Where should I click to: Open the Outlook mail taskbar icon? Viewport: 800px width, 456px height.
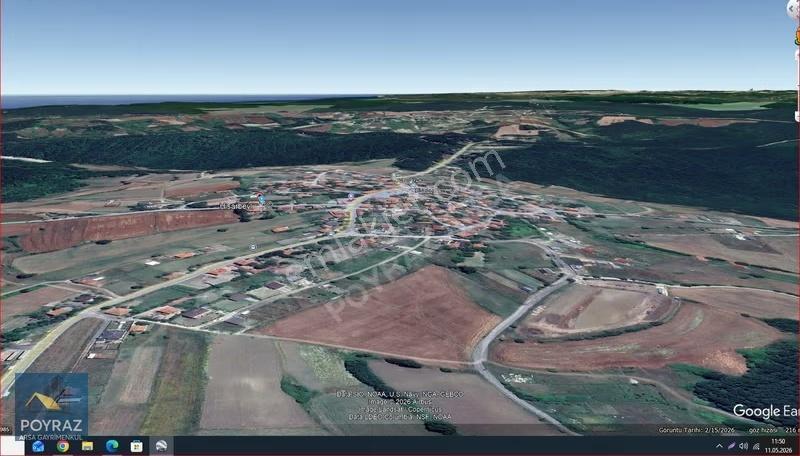tap(38, 446)
